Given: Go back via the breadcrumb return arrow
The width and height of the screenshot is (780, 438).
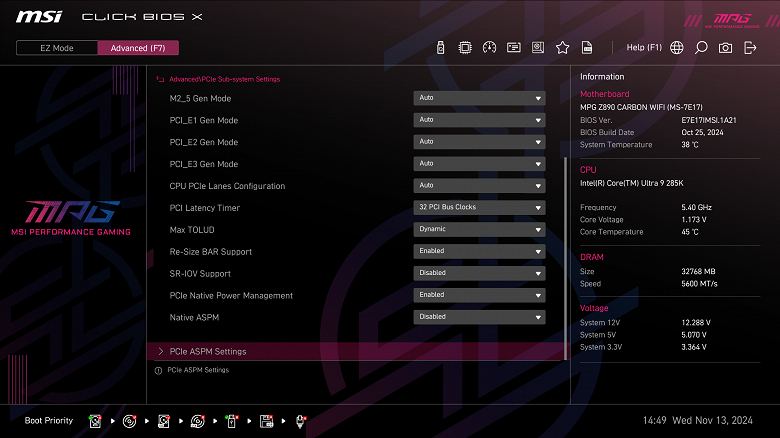Looking at the screenshot, I should pyautogui.click(x=160, y=79).
